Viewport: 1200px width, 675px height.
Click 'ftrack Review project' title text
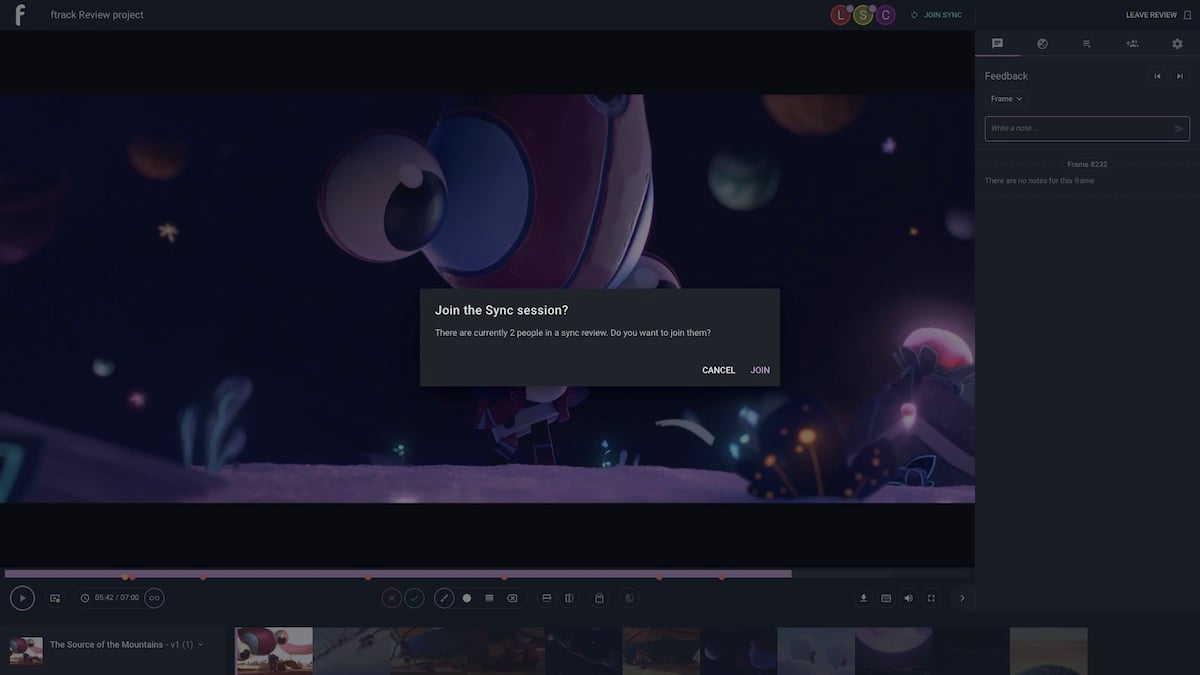pyautogui.click(x=97, y=15)
